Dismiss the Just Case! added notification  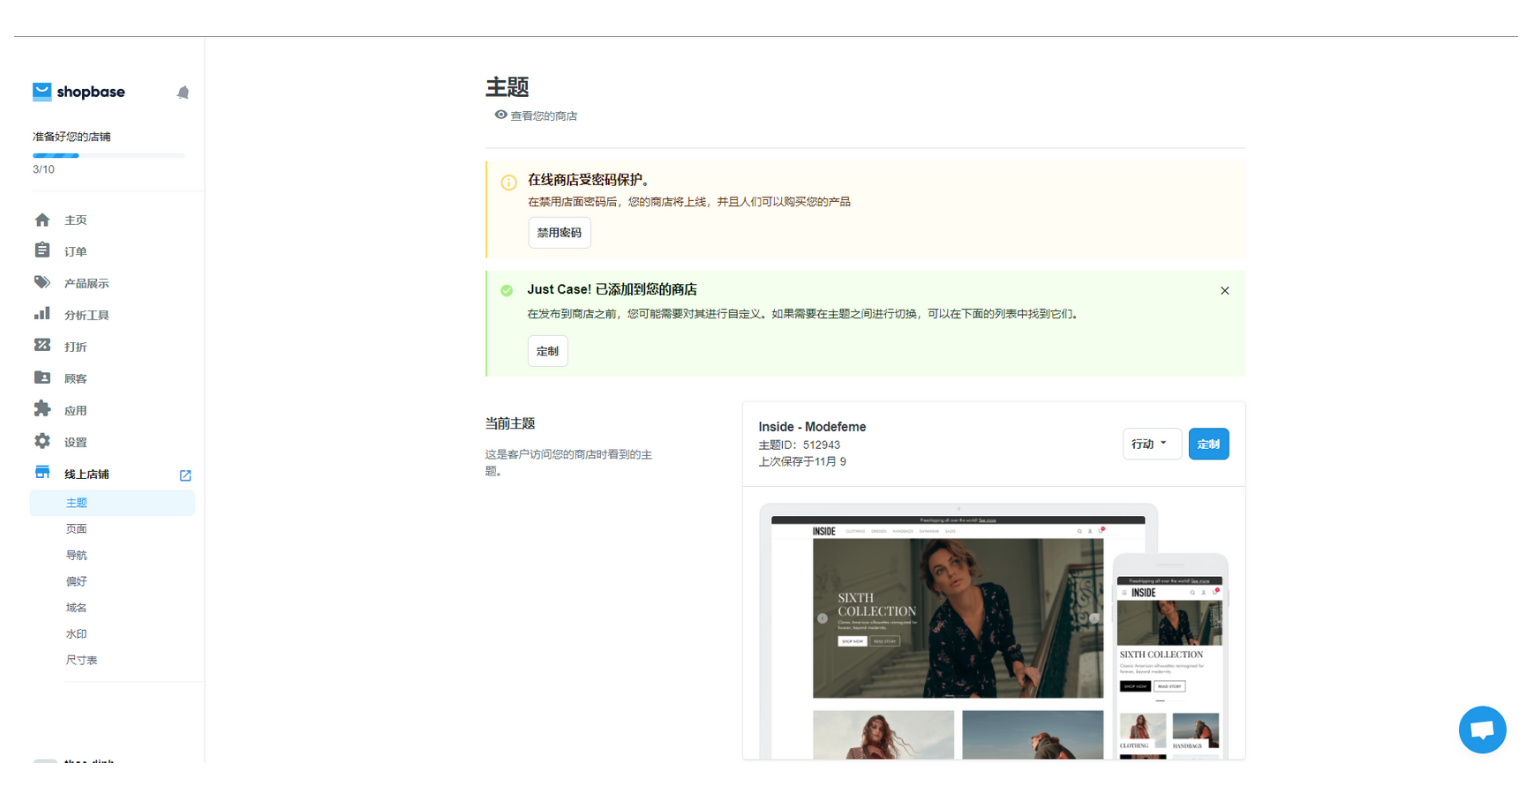1224,290
